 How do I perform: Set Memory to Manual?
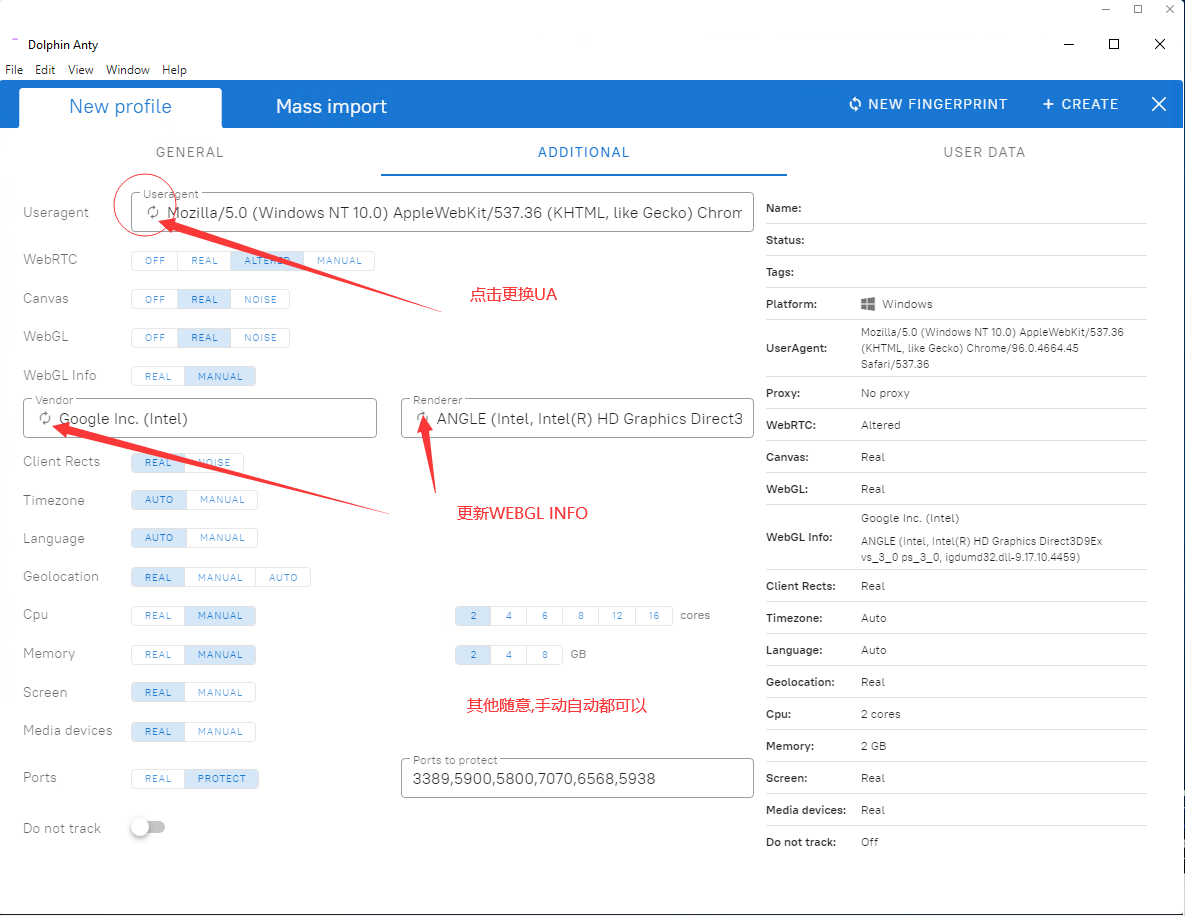tap(220, 655)
